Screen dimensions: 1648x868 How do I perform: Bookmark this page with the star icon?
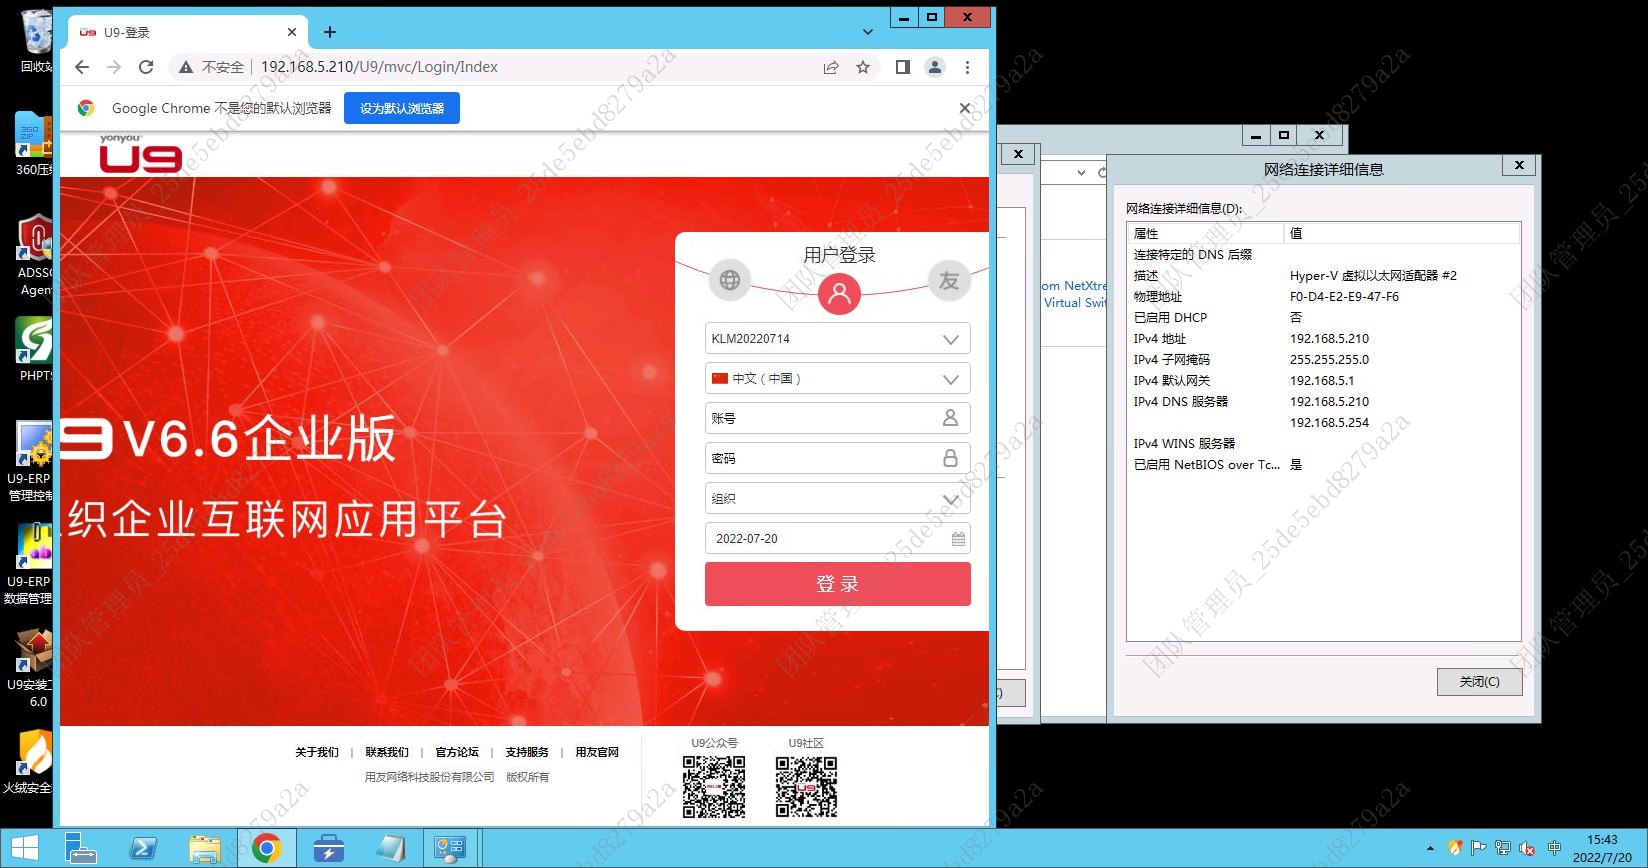tap(863, 67)
